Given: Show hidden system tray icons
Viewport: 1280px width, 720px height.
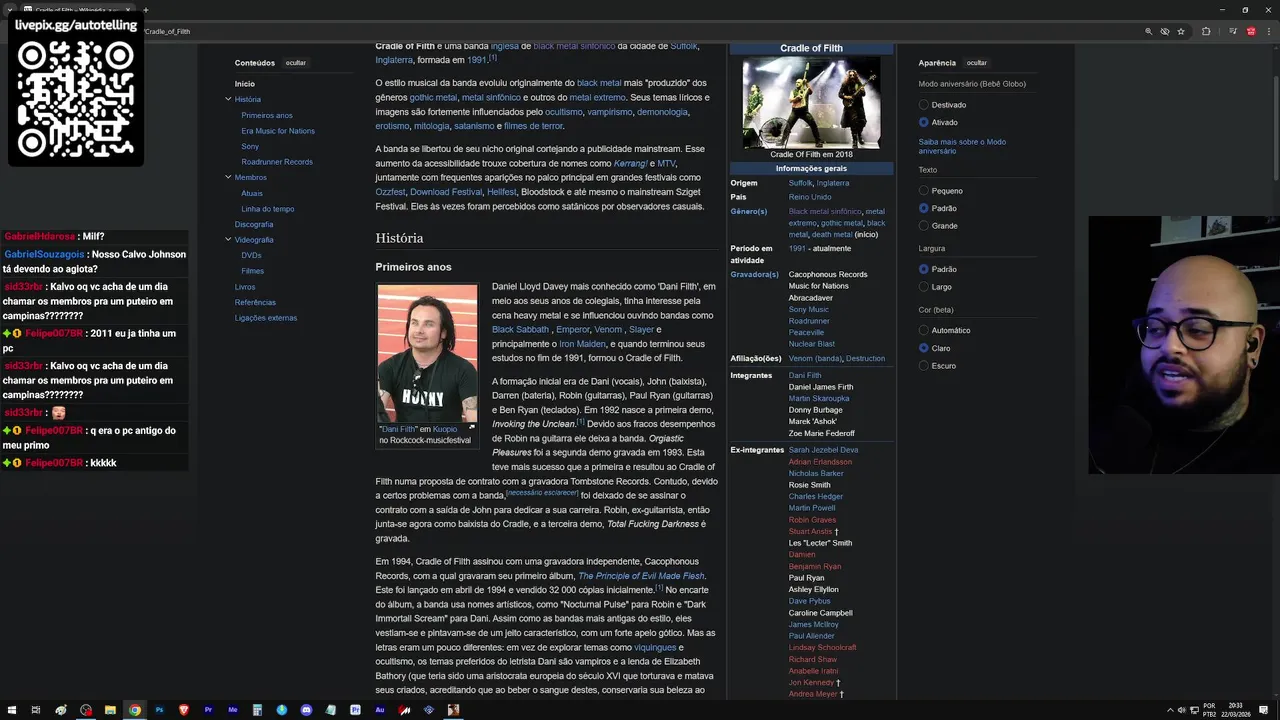Looking at the screenshot, I should 1171,710.
